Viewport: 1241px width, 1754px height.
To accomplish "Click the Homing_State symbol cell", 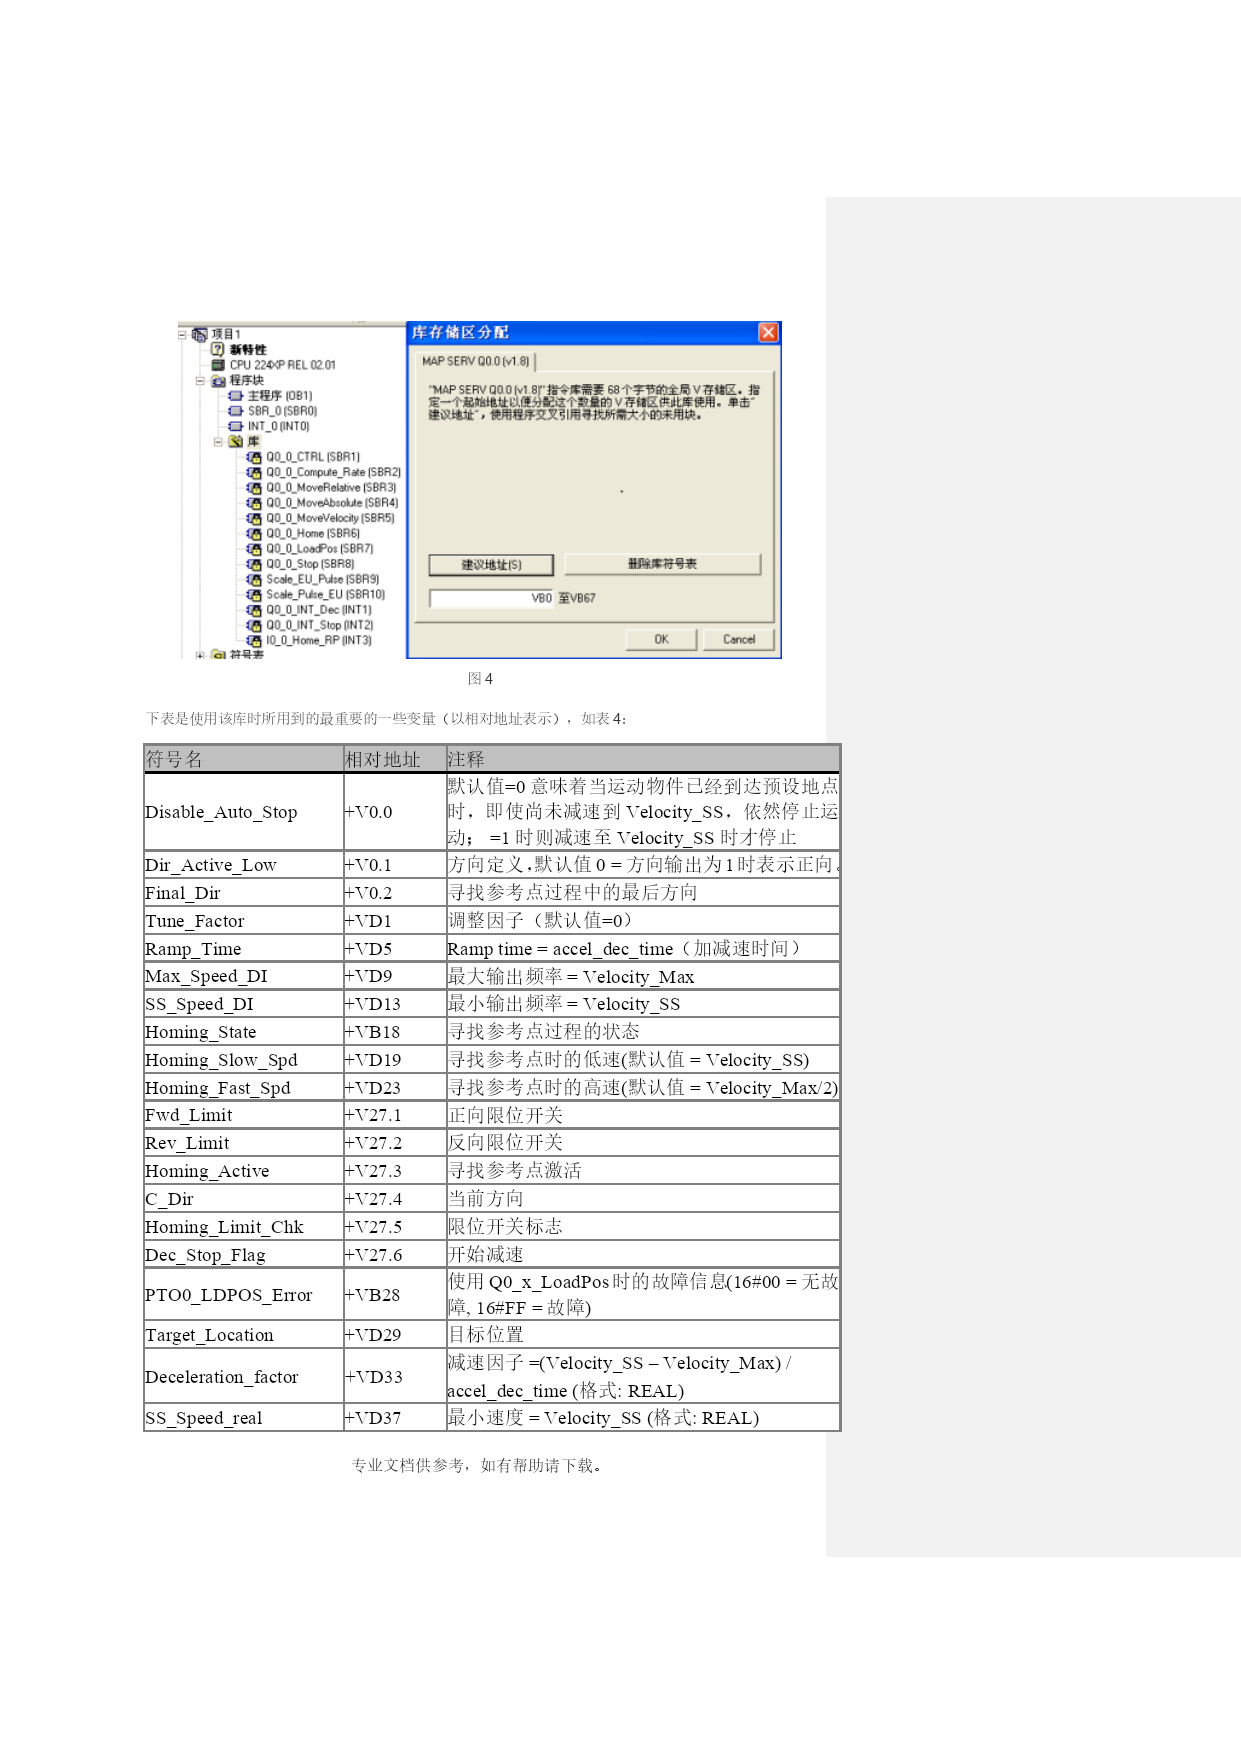I will tap(244, 1032).
